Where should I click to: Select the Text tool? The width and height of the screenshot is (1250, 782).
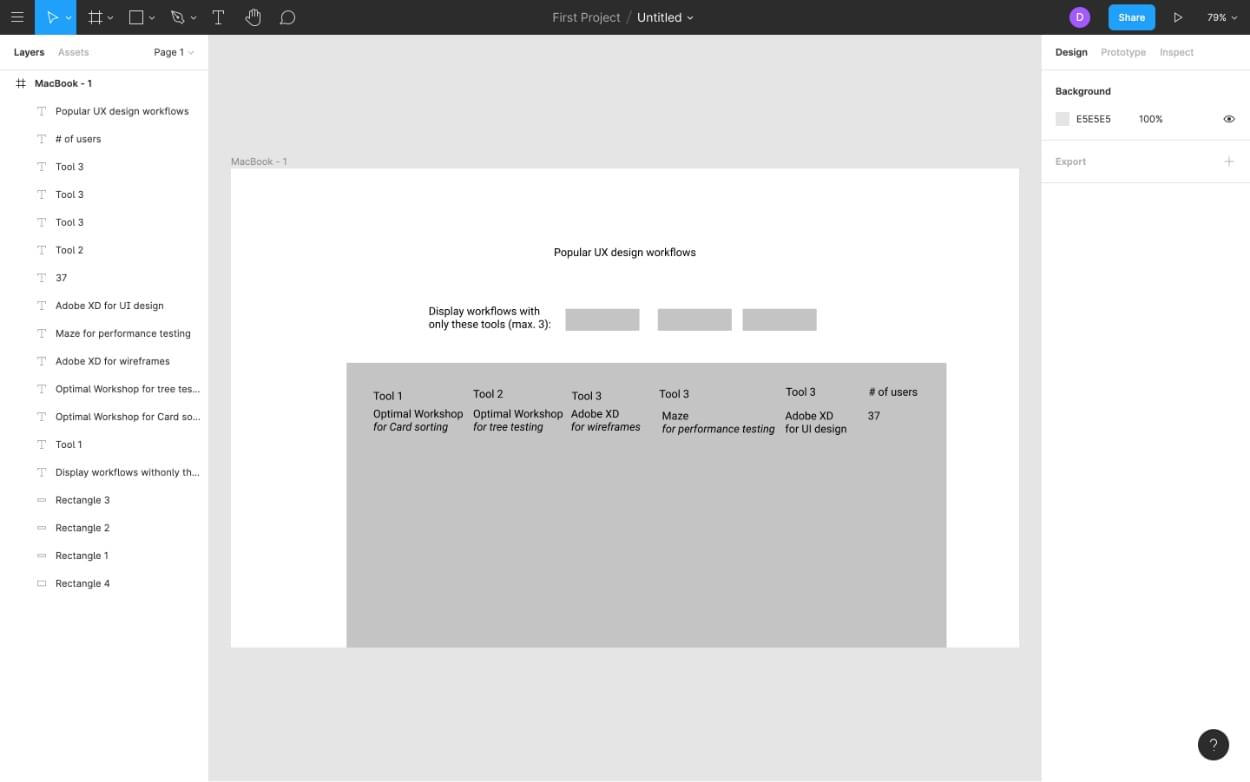coord(218,17)
